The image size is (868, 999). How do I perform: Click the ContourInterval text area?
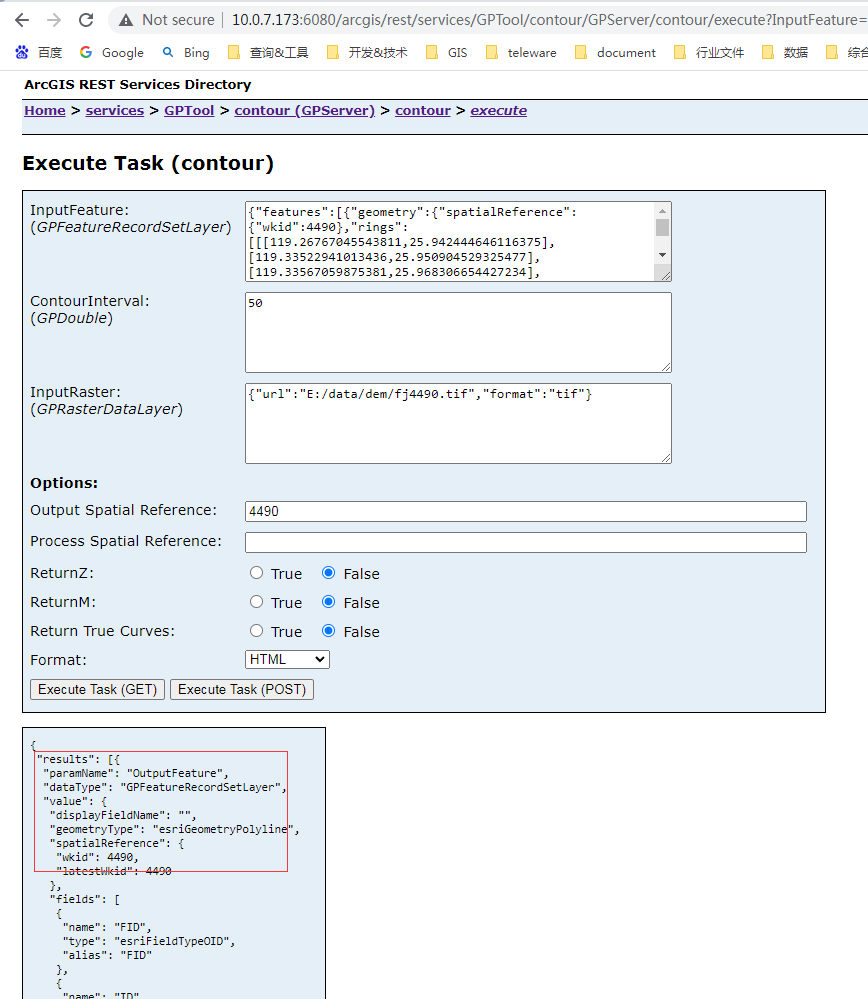[x=458, y=333]
